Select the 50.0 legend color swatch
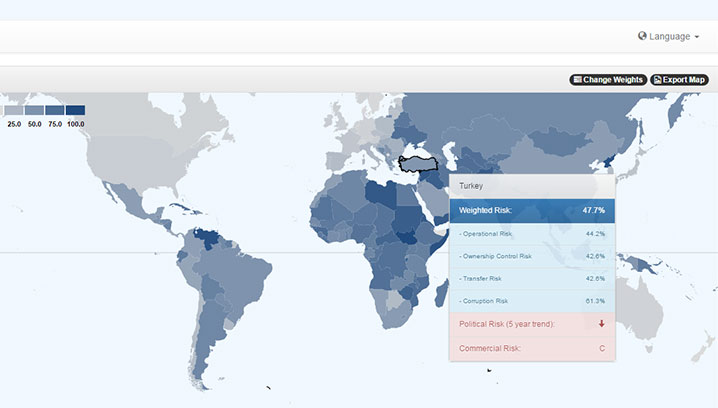The image size is (718, 408). tap(34, 110)
